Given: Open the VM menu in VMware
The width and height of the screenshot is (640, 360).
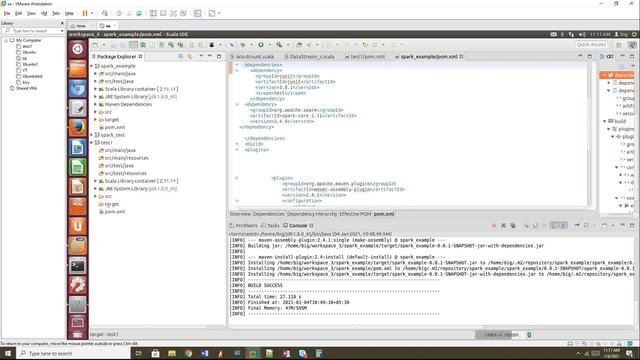Looking at the screenshot, I should coord(44,13).
